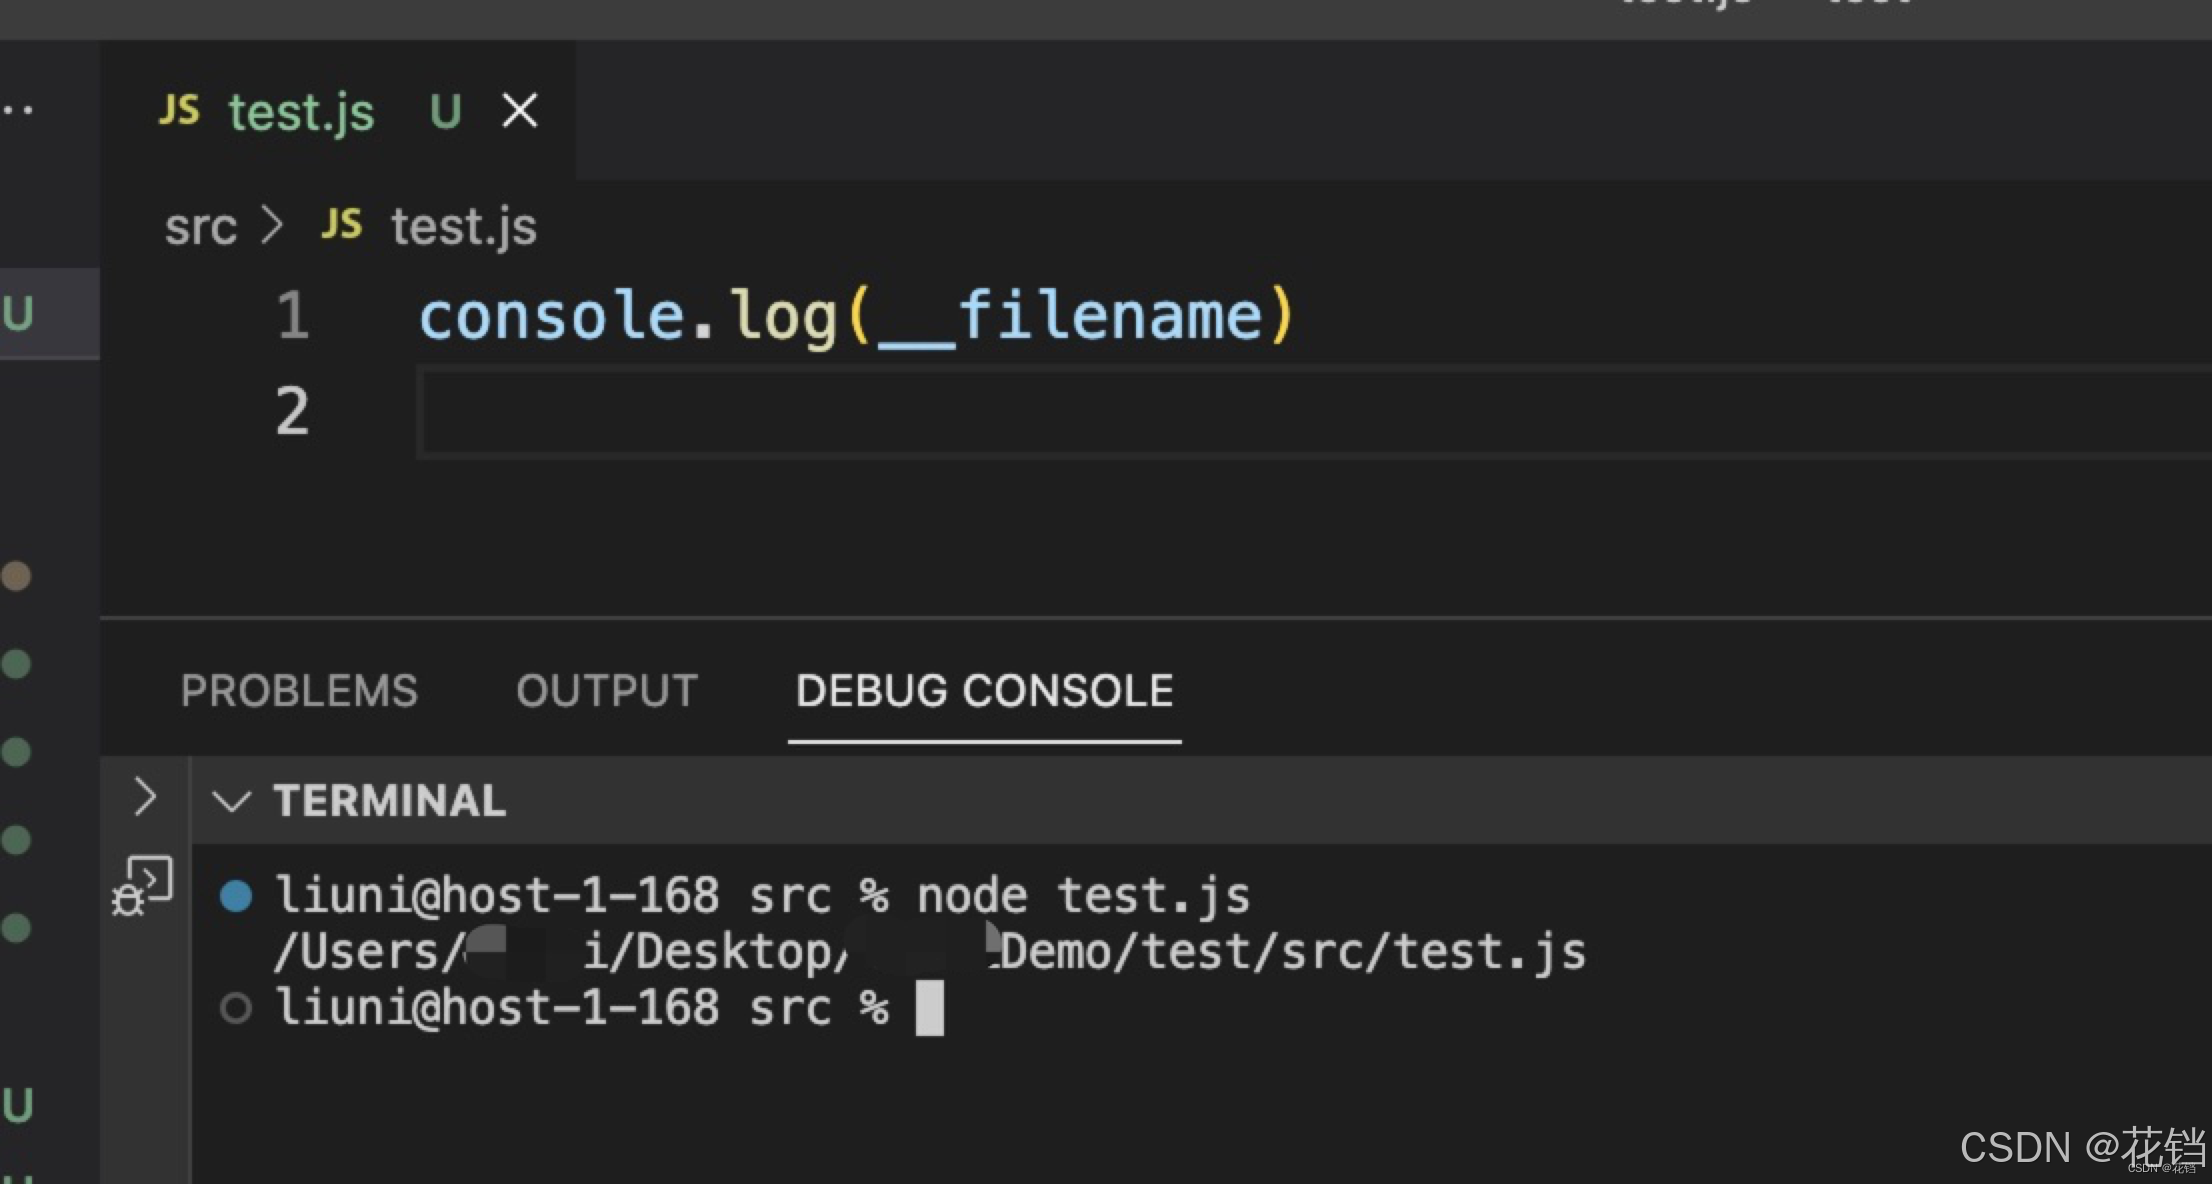The width and height of the screenshot is (2212, 1184).
Task: Close the test.js editor tab
Action: point(519,111)
